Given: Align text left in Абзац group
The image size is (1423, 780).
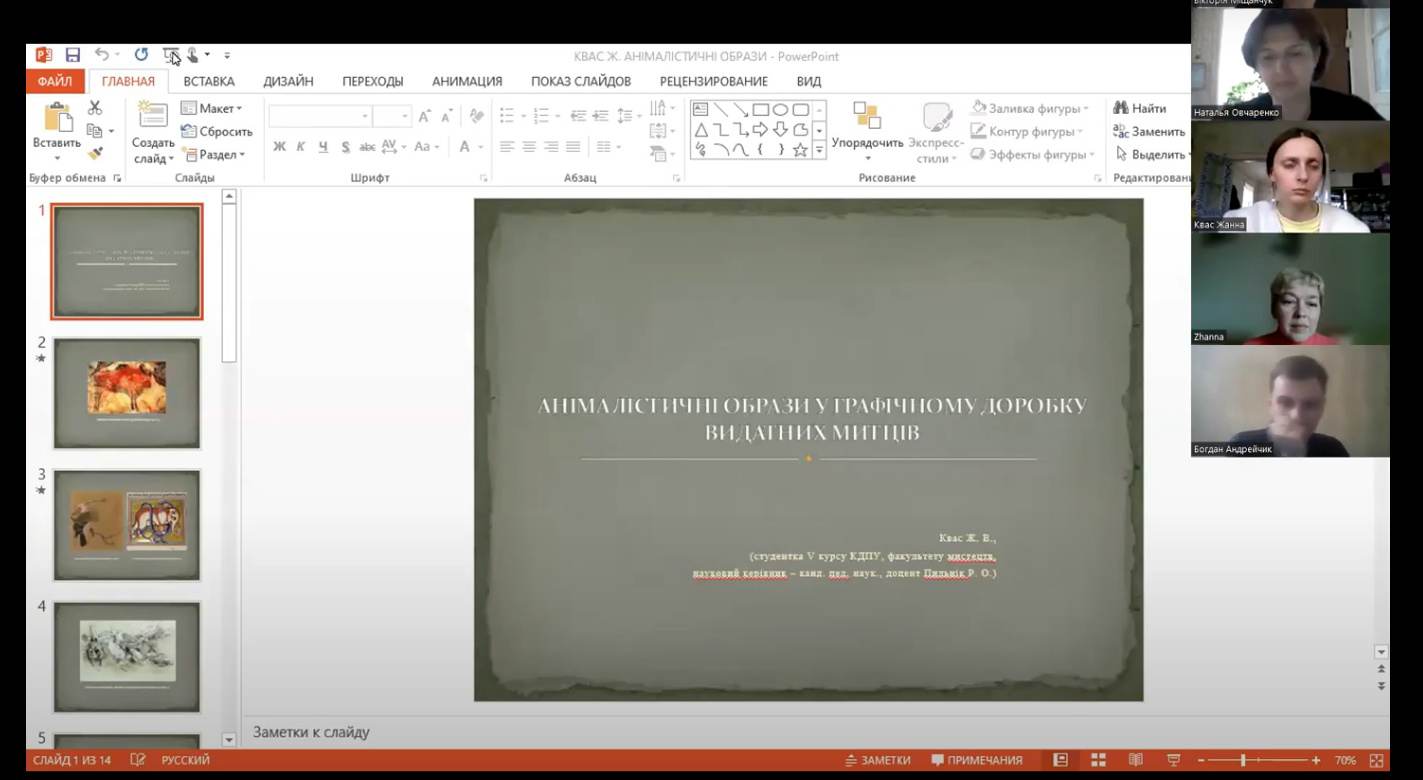Looking at the screenshot, I should (x=507, y=147).
